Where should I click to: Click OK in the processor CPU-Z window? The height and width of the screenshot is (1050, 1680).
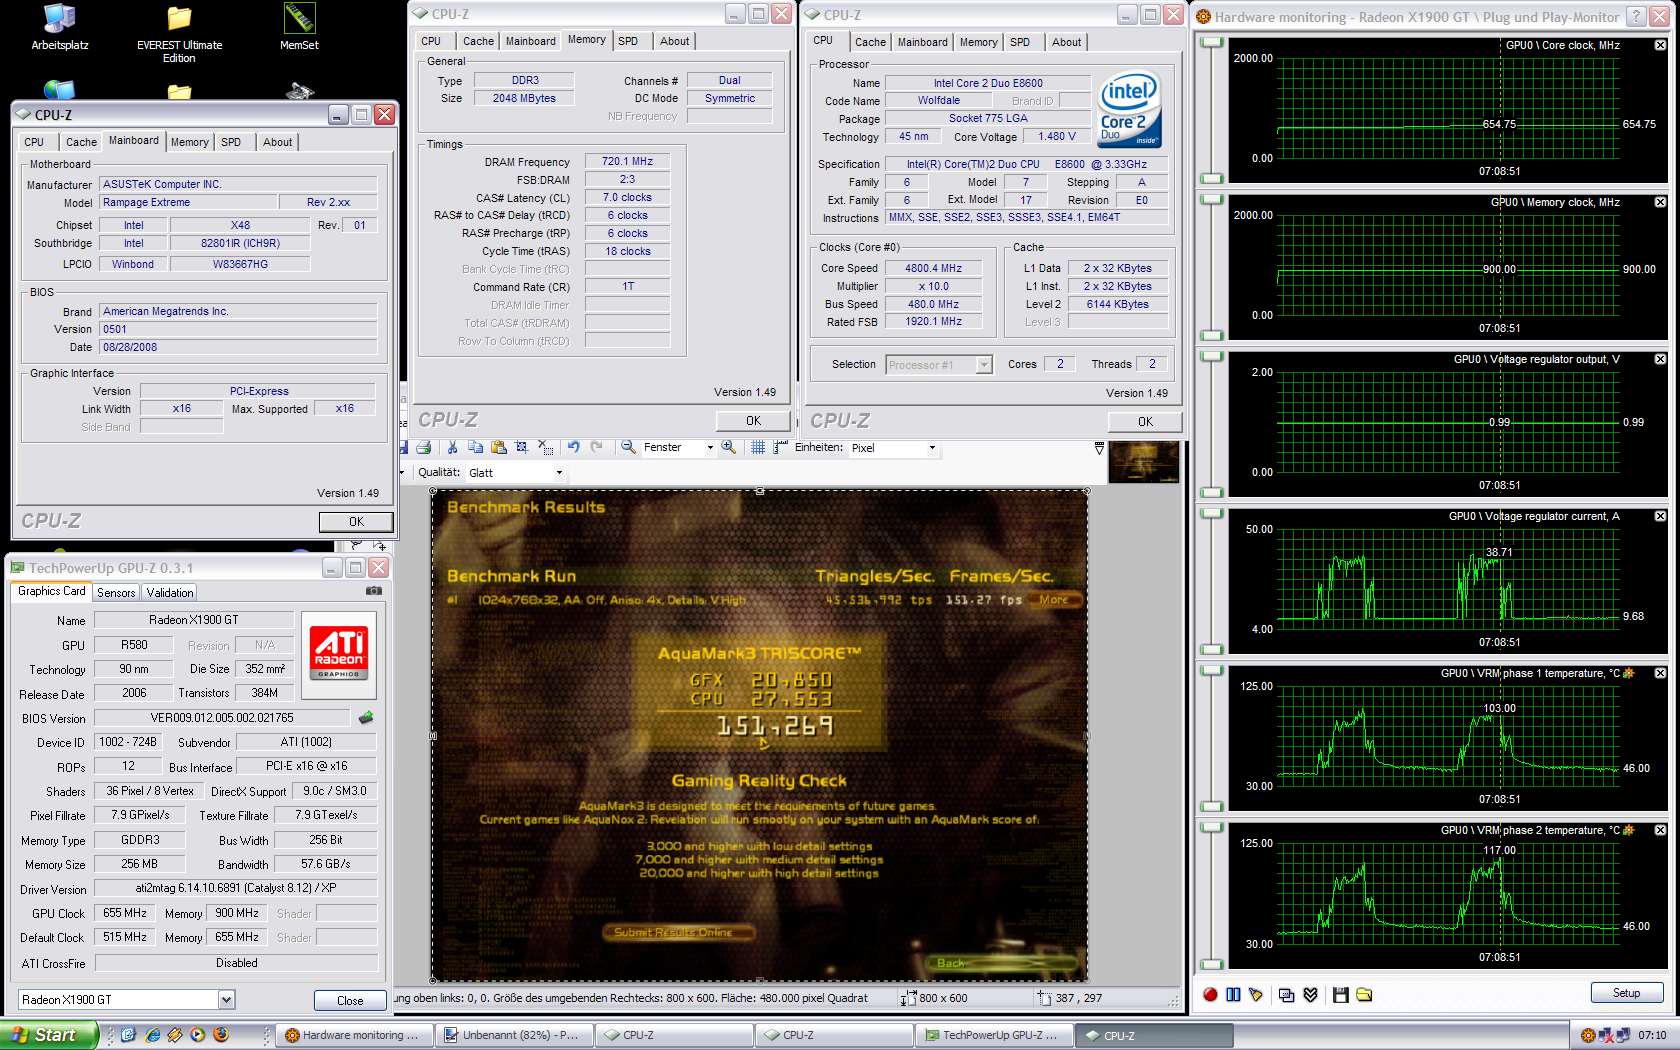(x=1145, y=422)
